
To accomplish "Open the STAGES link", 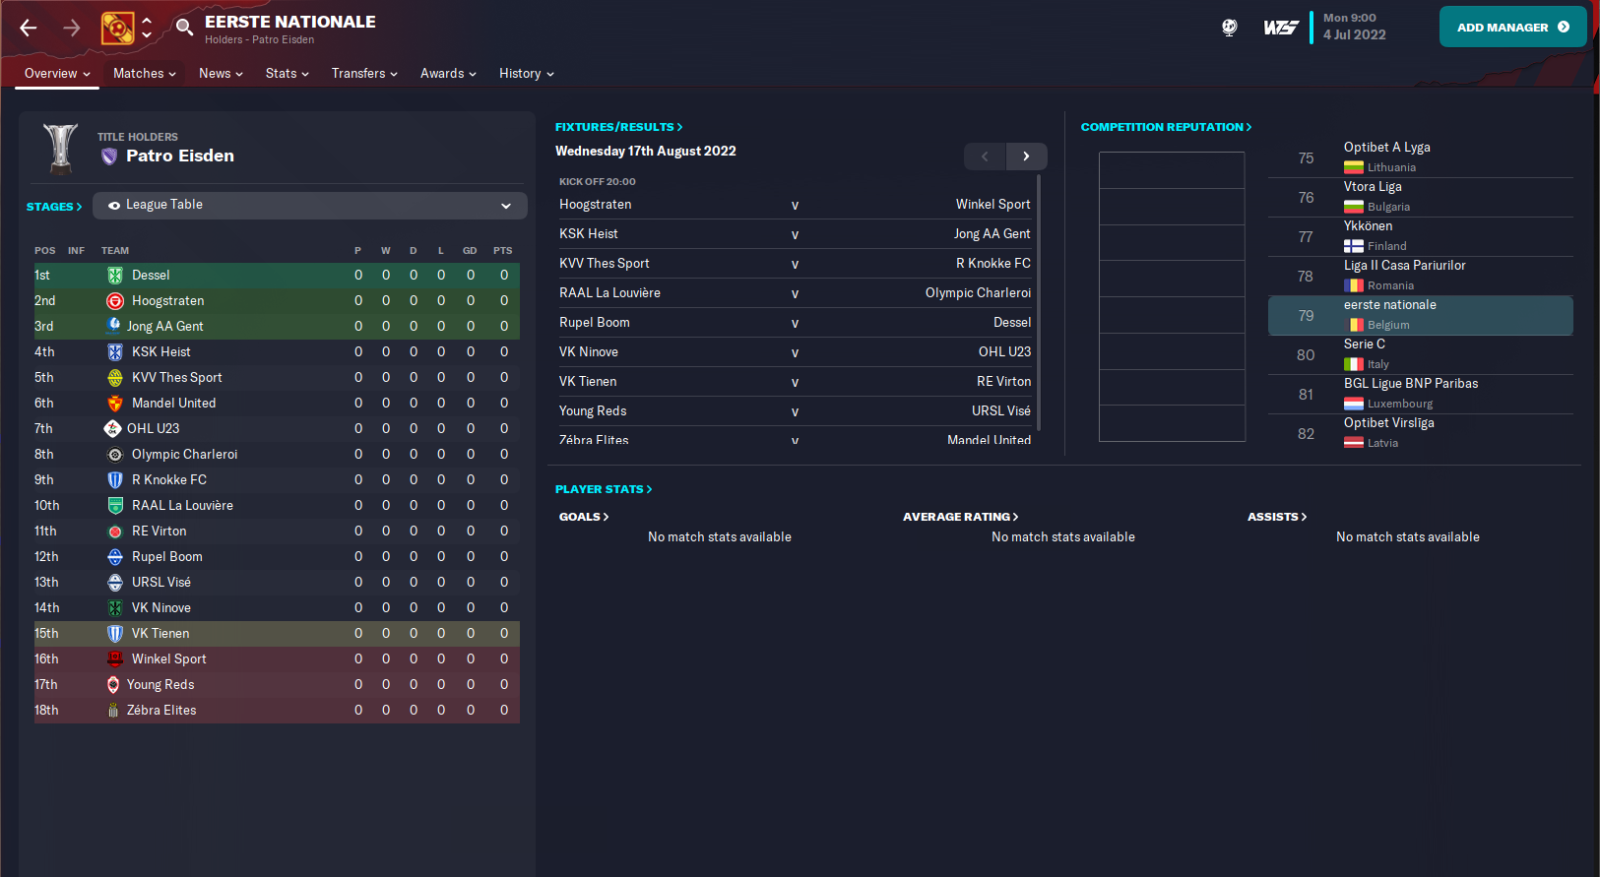I will [x=54, y=207].
